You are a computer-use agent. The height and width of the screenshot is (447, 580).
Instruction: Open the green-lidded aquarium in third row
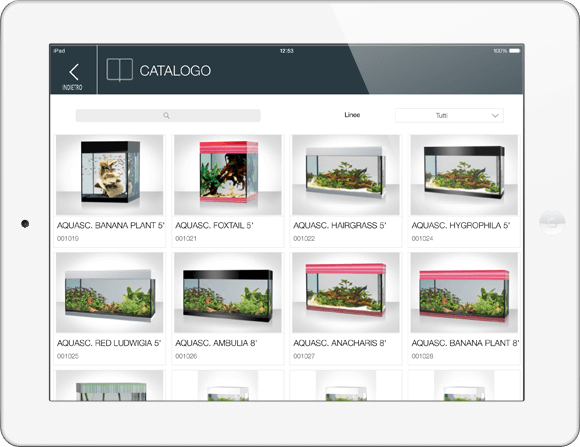click(x=109, y=386)
